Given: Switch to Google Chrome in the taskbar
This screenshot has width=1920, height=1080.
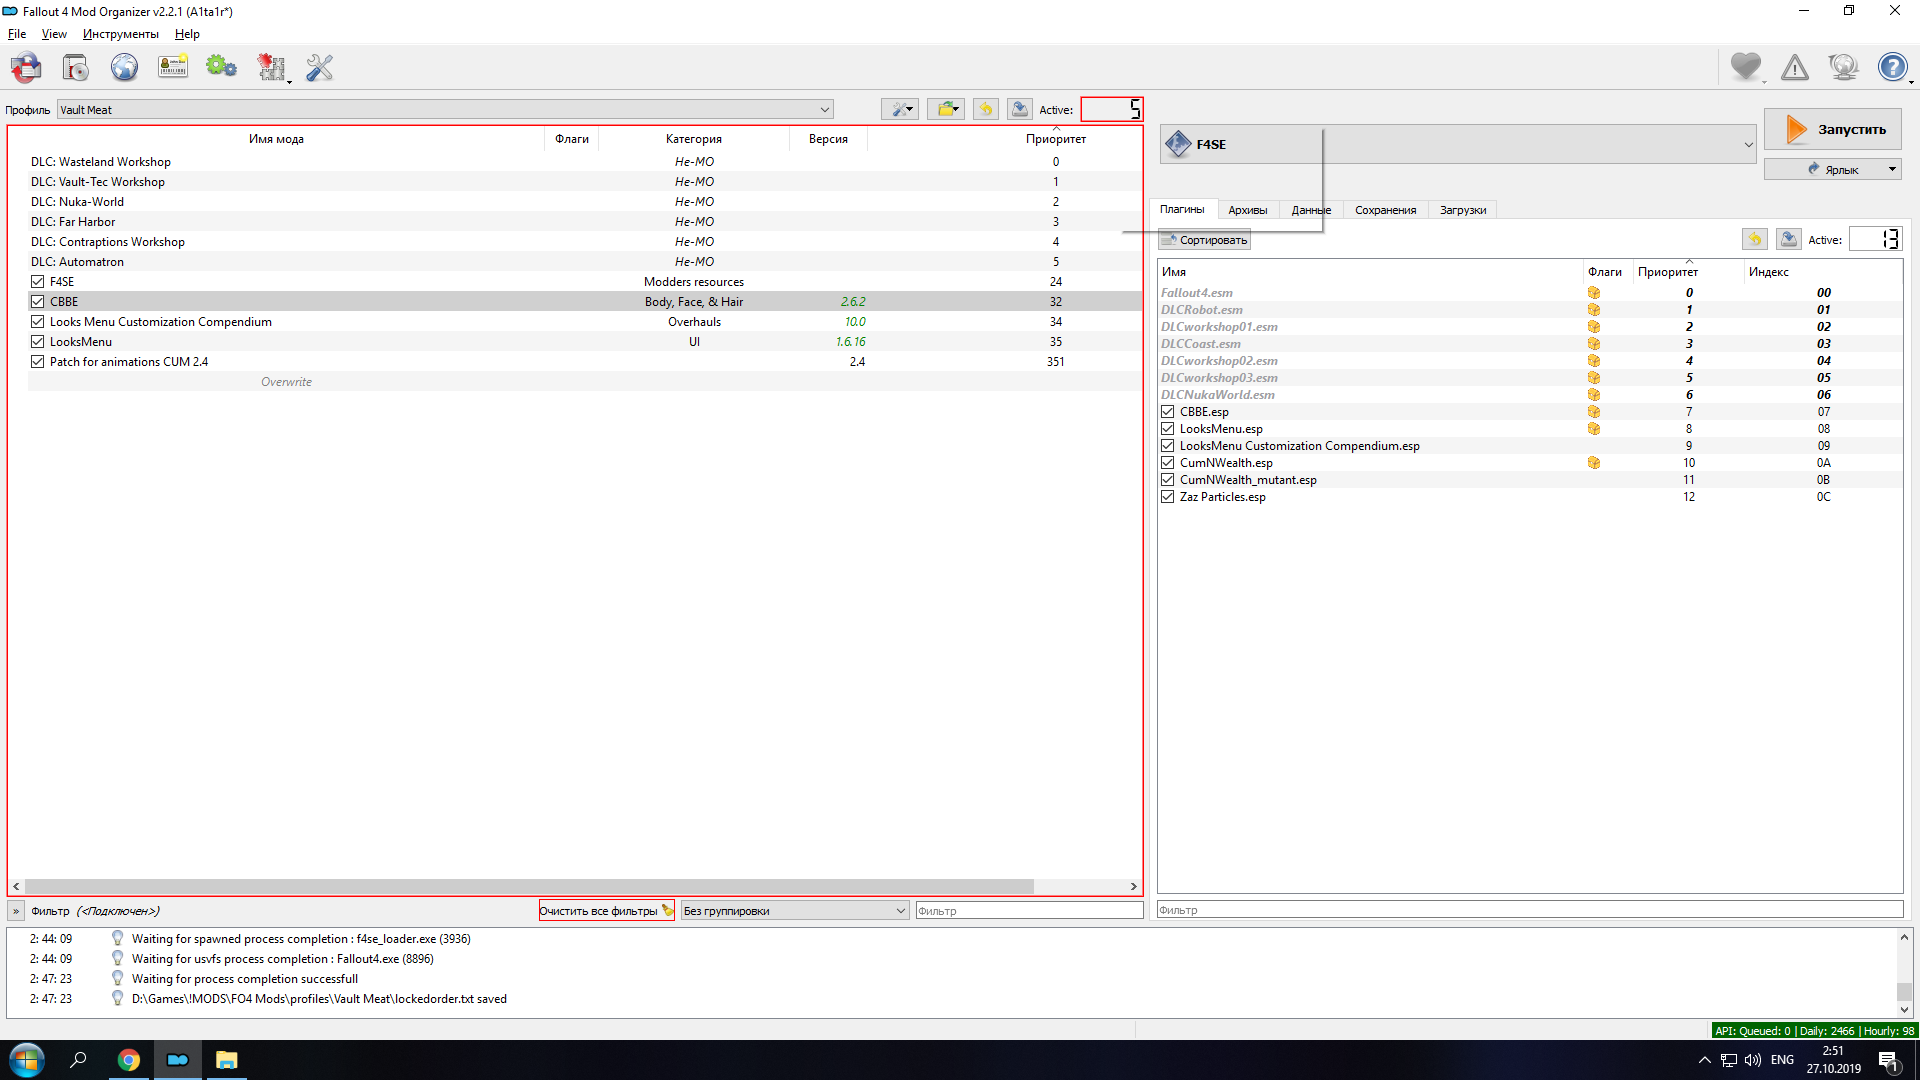Looking at the screenshot, I should [x=129, y=1060].
